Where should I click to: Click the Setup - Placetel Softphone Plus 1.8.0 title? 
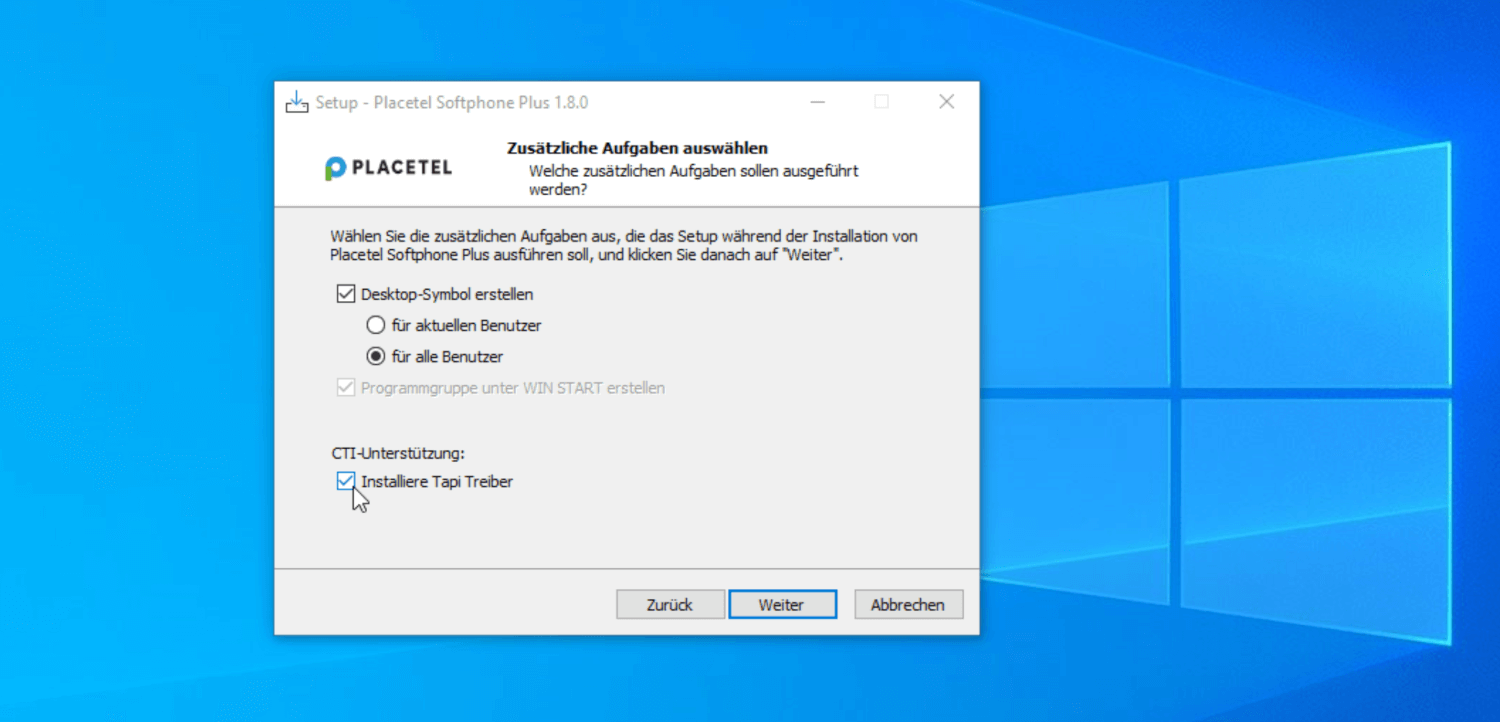[x=452, y=102]
